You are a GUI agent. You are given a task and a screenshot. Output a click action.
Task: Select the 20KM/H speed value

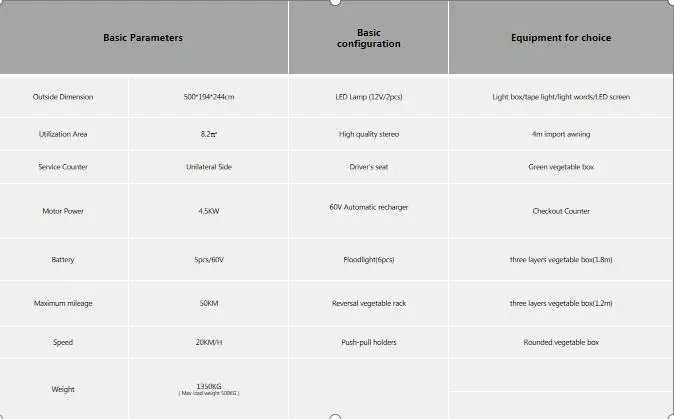click(209, 343)
